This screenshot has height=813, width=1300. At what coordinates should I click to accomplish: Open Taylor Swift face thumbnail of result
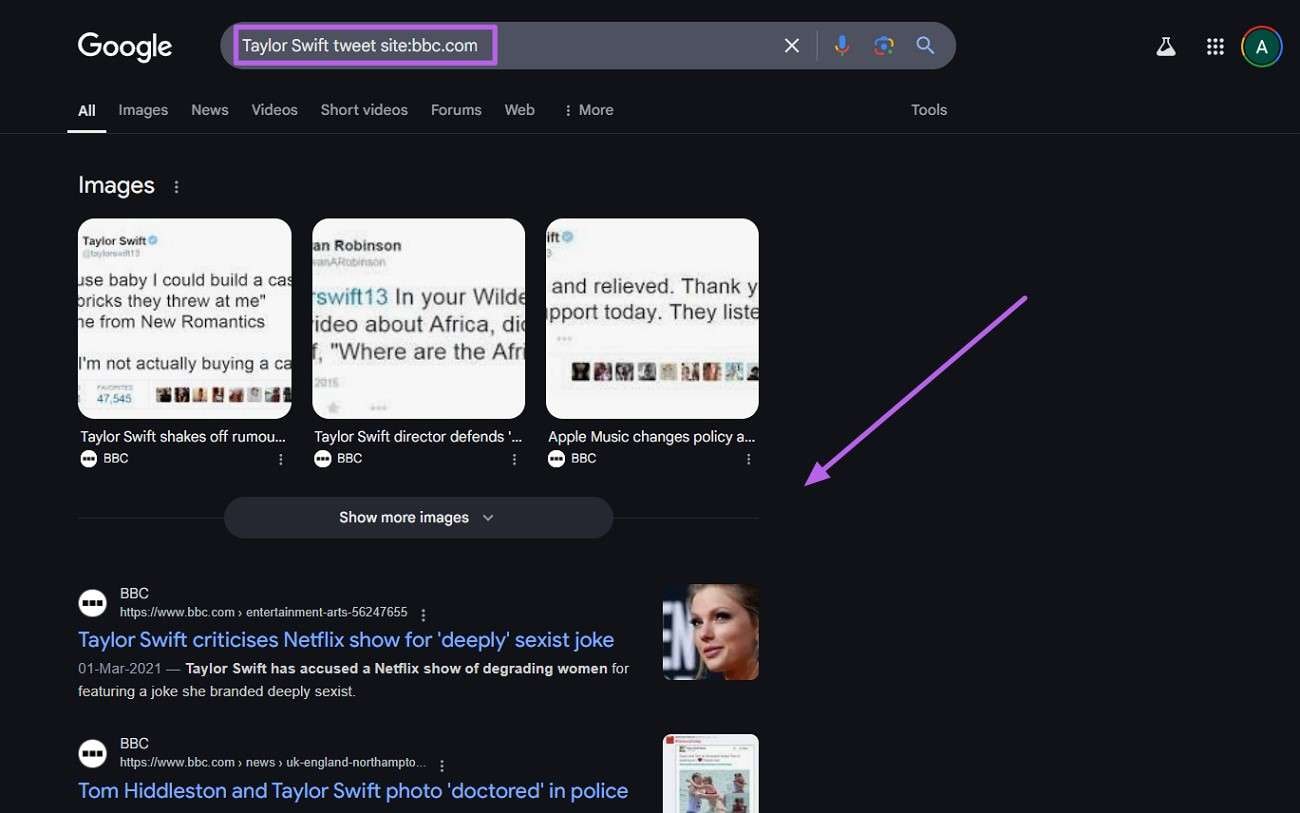(x=711, y=632)
